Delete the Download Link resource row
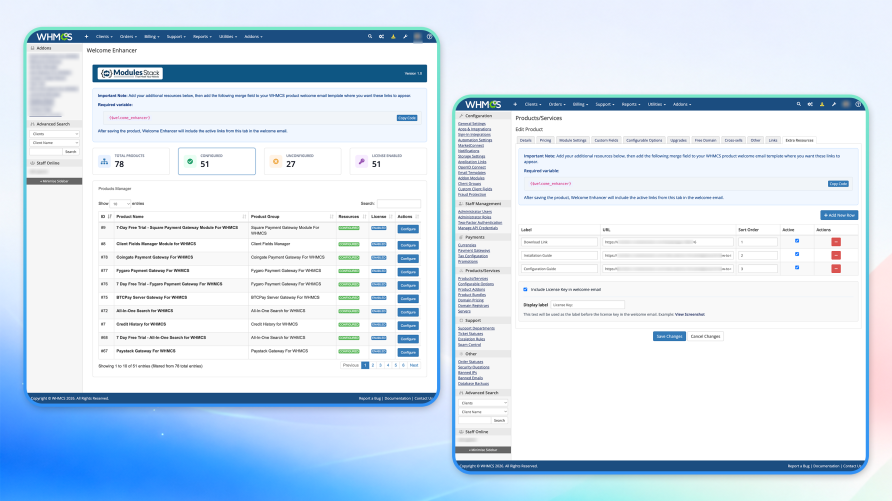 click(x=836, y=242)
